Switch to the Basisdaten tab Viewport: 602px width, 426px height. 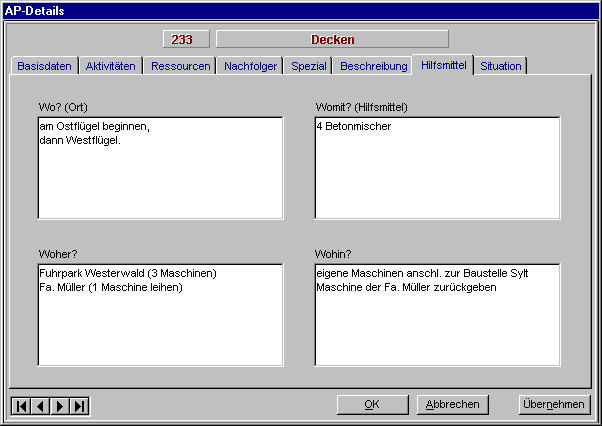(x=44, y=66)
